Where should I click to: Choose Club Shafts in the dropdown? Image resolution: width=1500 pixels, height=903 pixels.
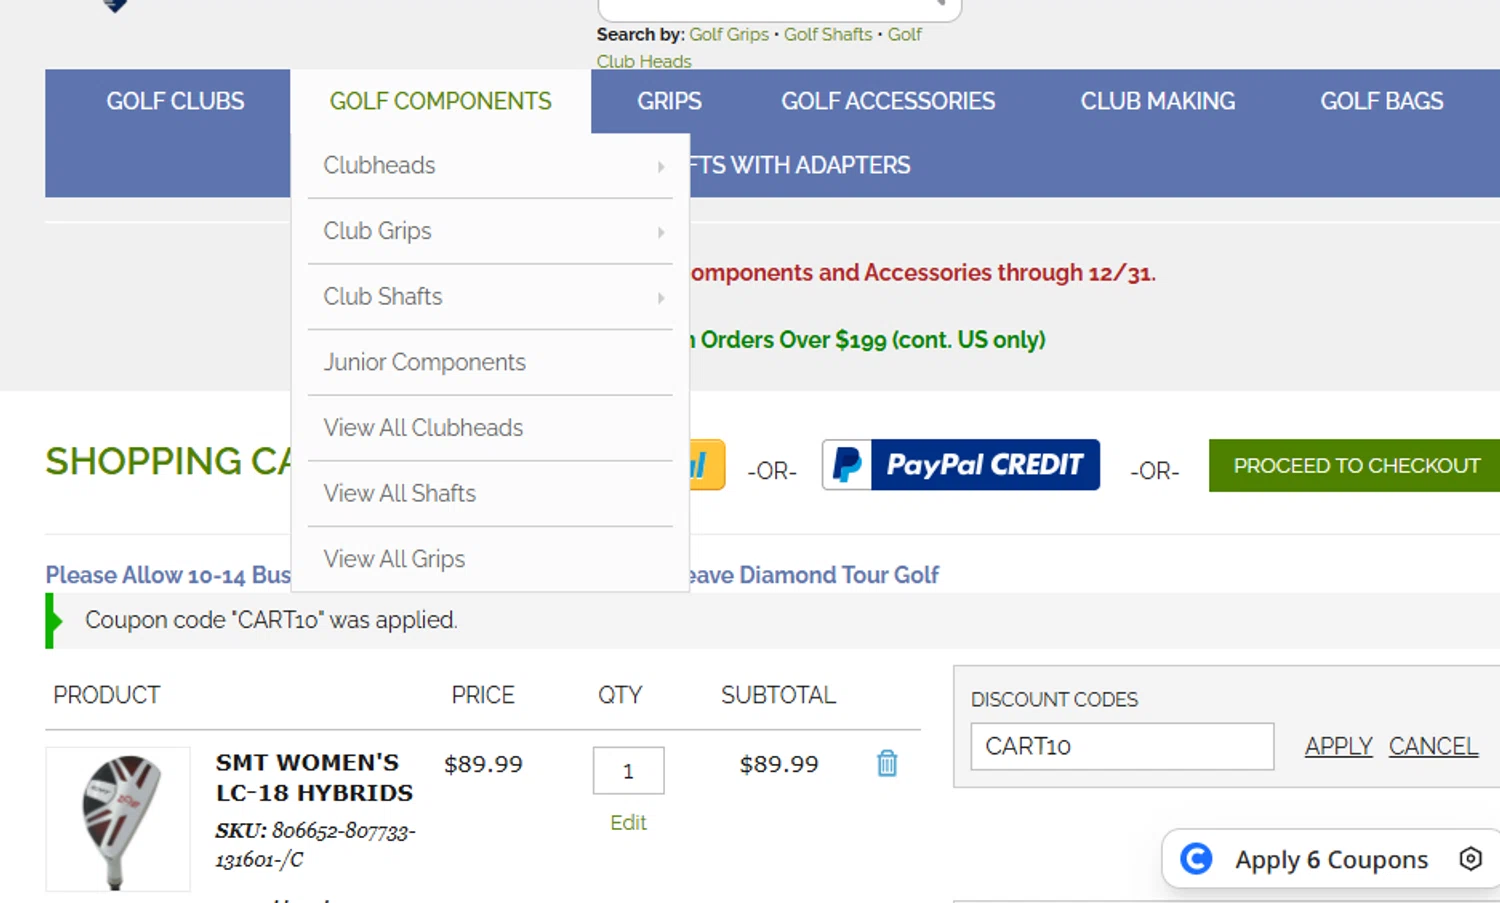pos(490,297)
